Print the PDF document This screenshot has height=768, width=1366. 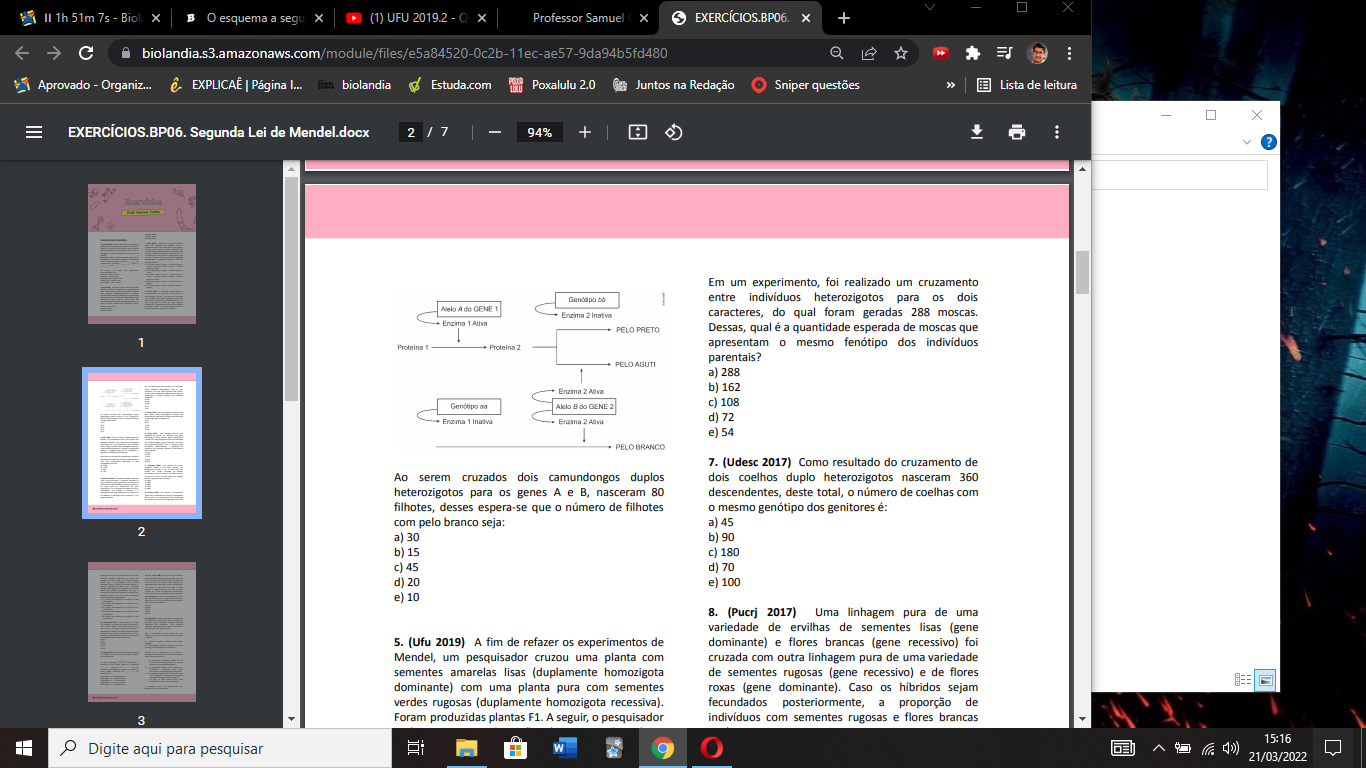pyautogui.click(x=1017, y=132)
